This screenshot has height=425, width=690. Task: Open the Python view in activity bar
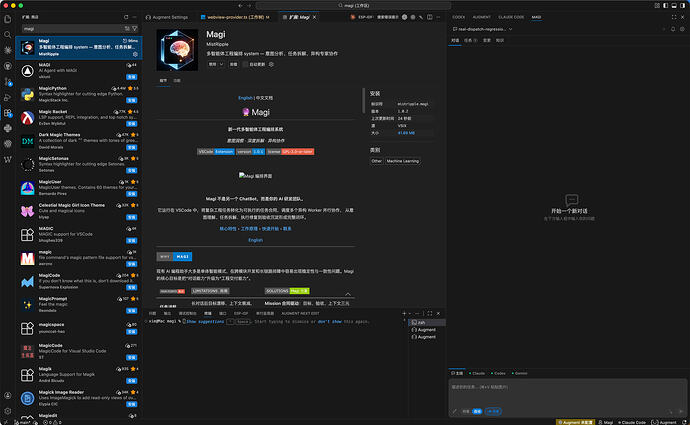(x=7, y=128)
